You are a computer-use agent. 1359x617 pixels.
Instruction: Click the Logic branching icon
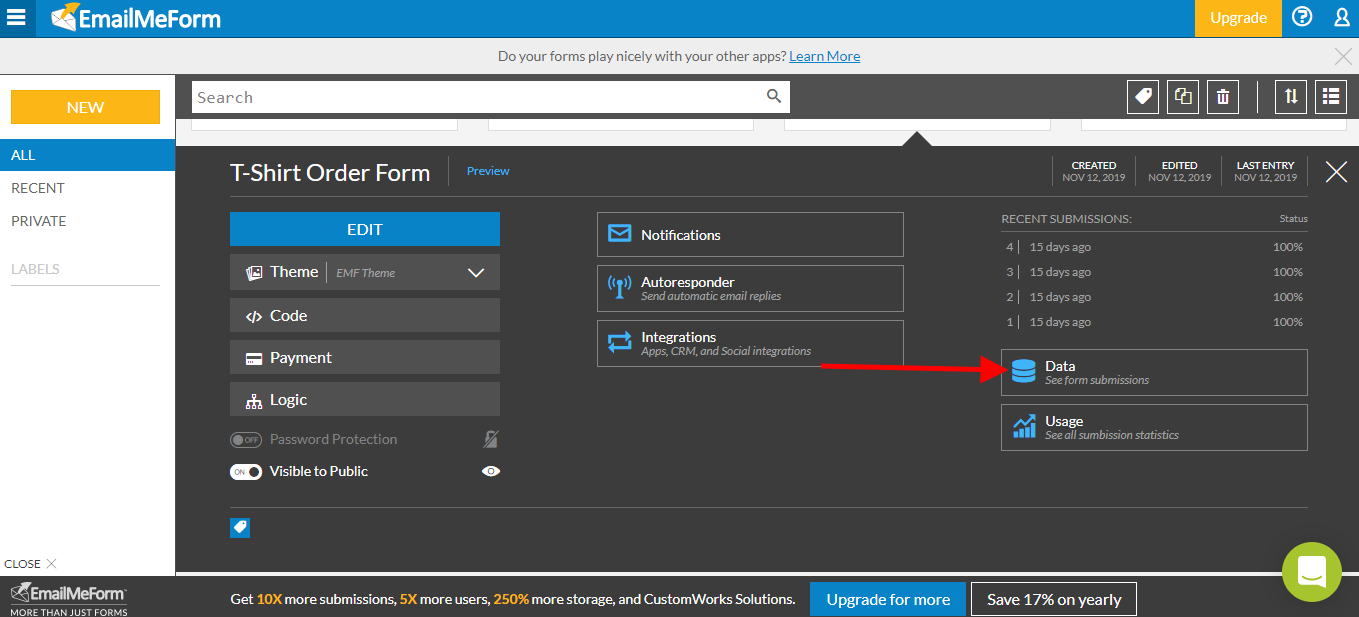(x=254, y=400)
